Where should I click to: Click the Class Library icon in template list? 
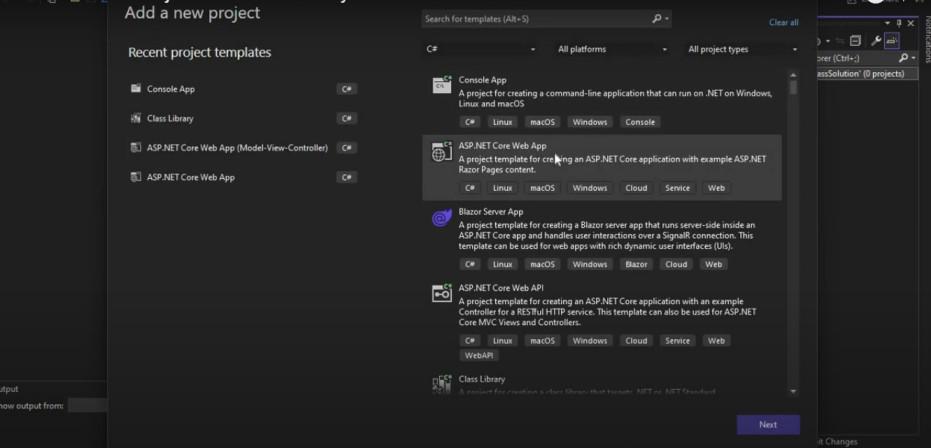pyautogui.click(x=441, y=384)
